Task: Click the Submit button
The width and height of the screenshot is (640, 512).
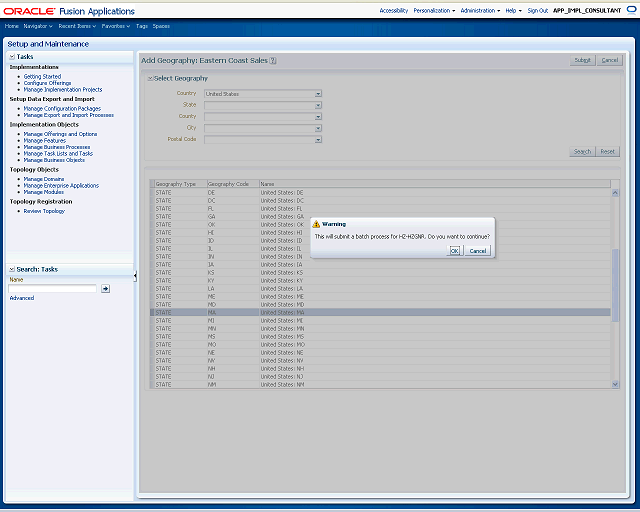Action: [x=582, y=60]
